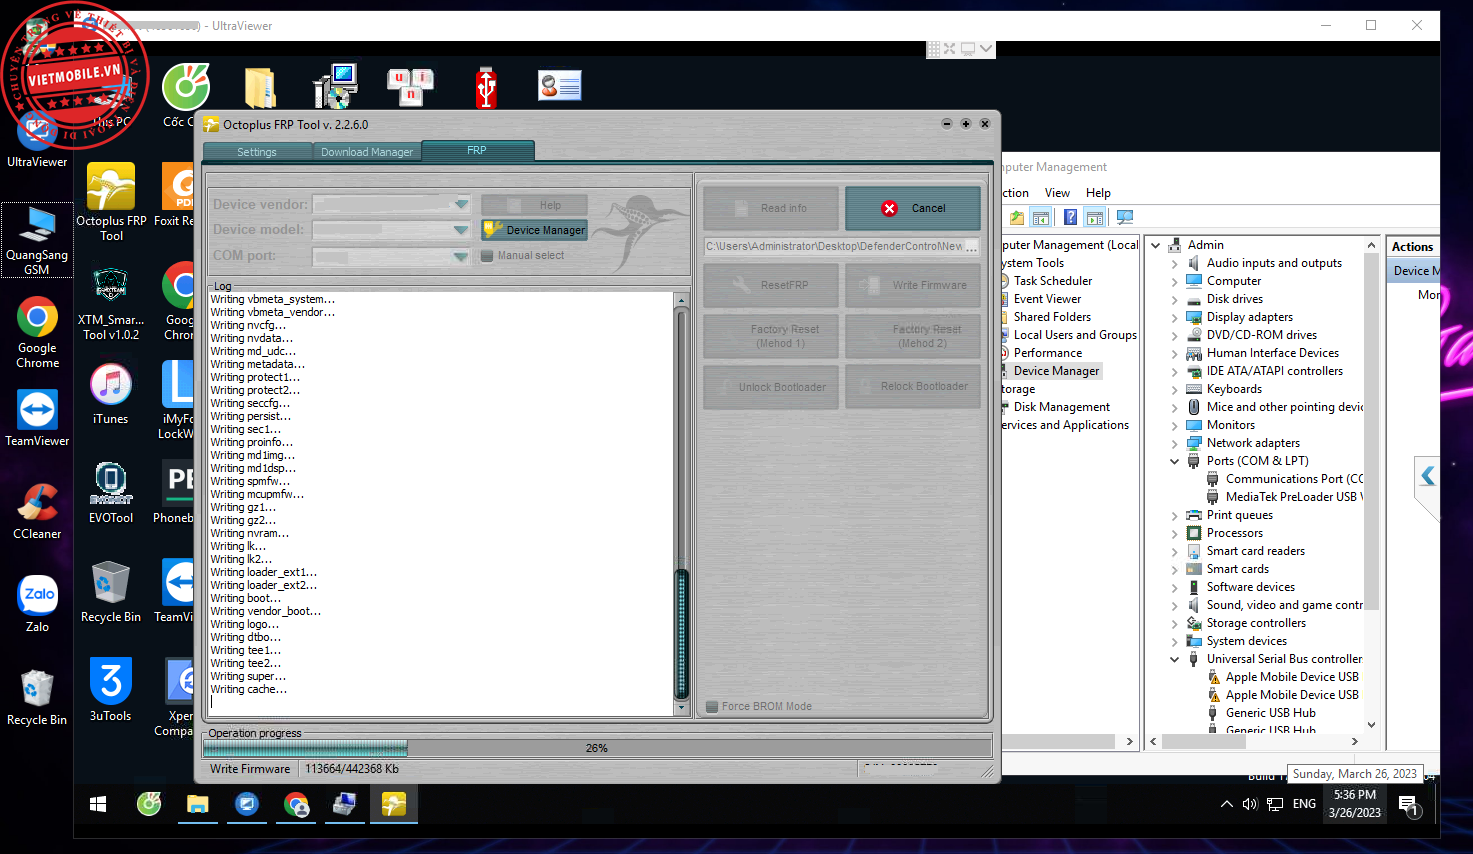Click scan for hardware changes monitor icon
This screenshot has height=854, width=1473.
coord(1125,218)
